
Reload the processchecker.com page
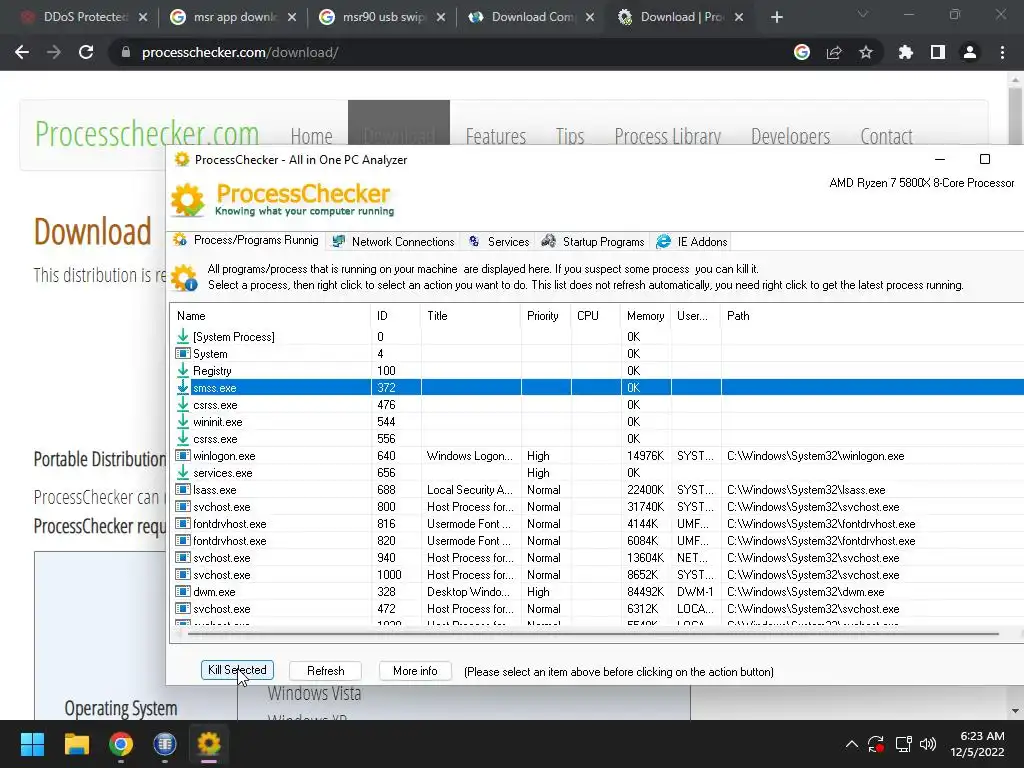click(86, 52)
